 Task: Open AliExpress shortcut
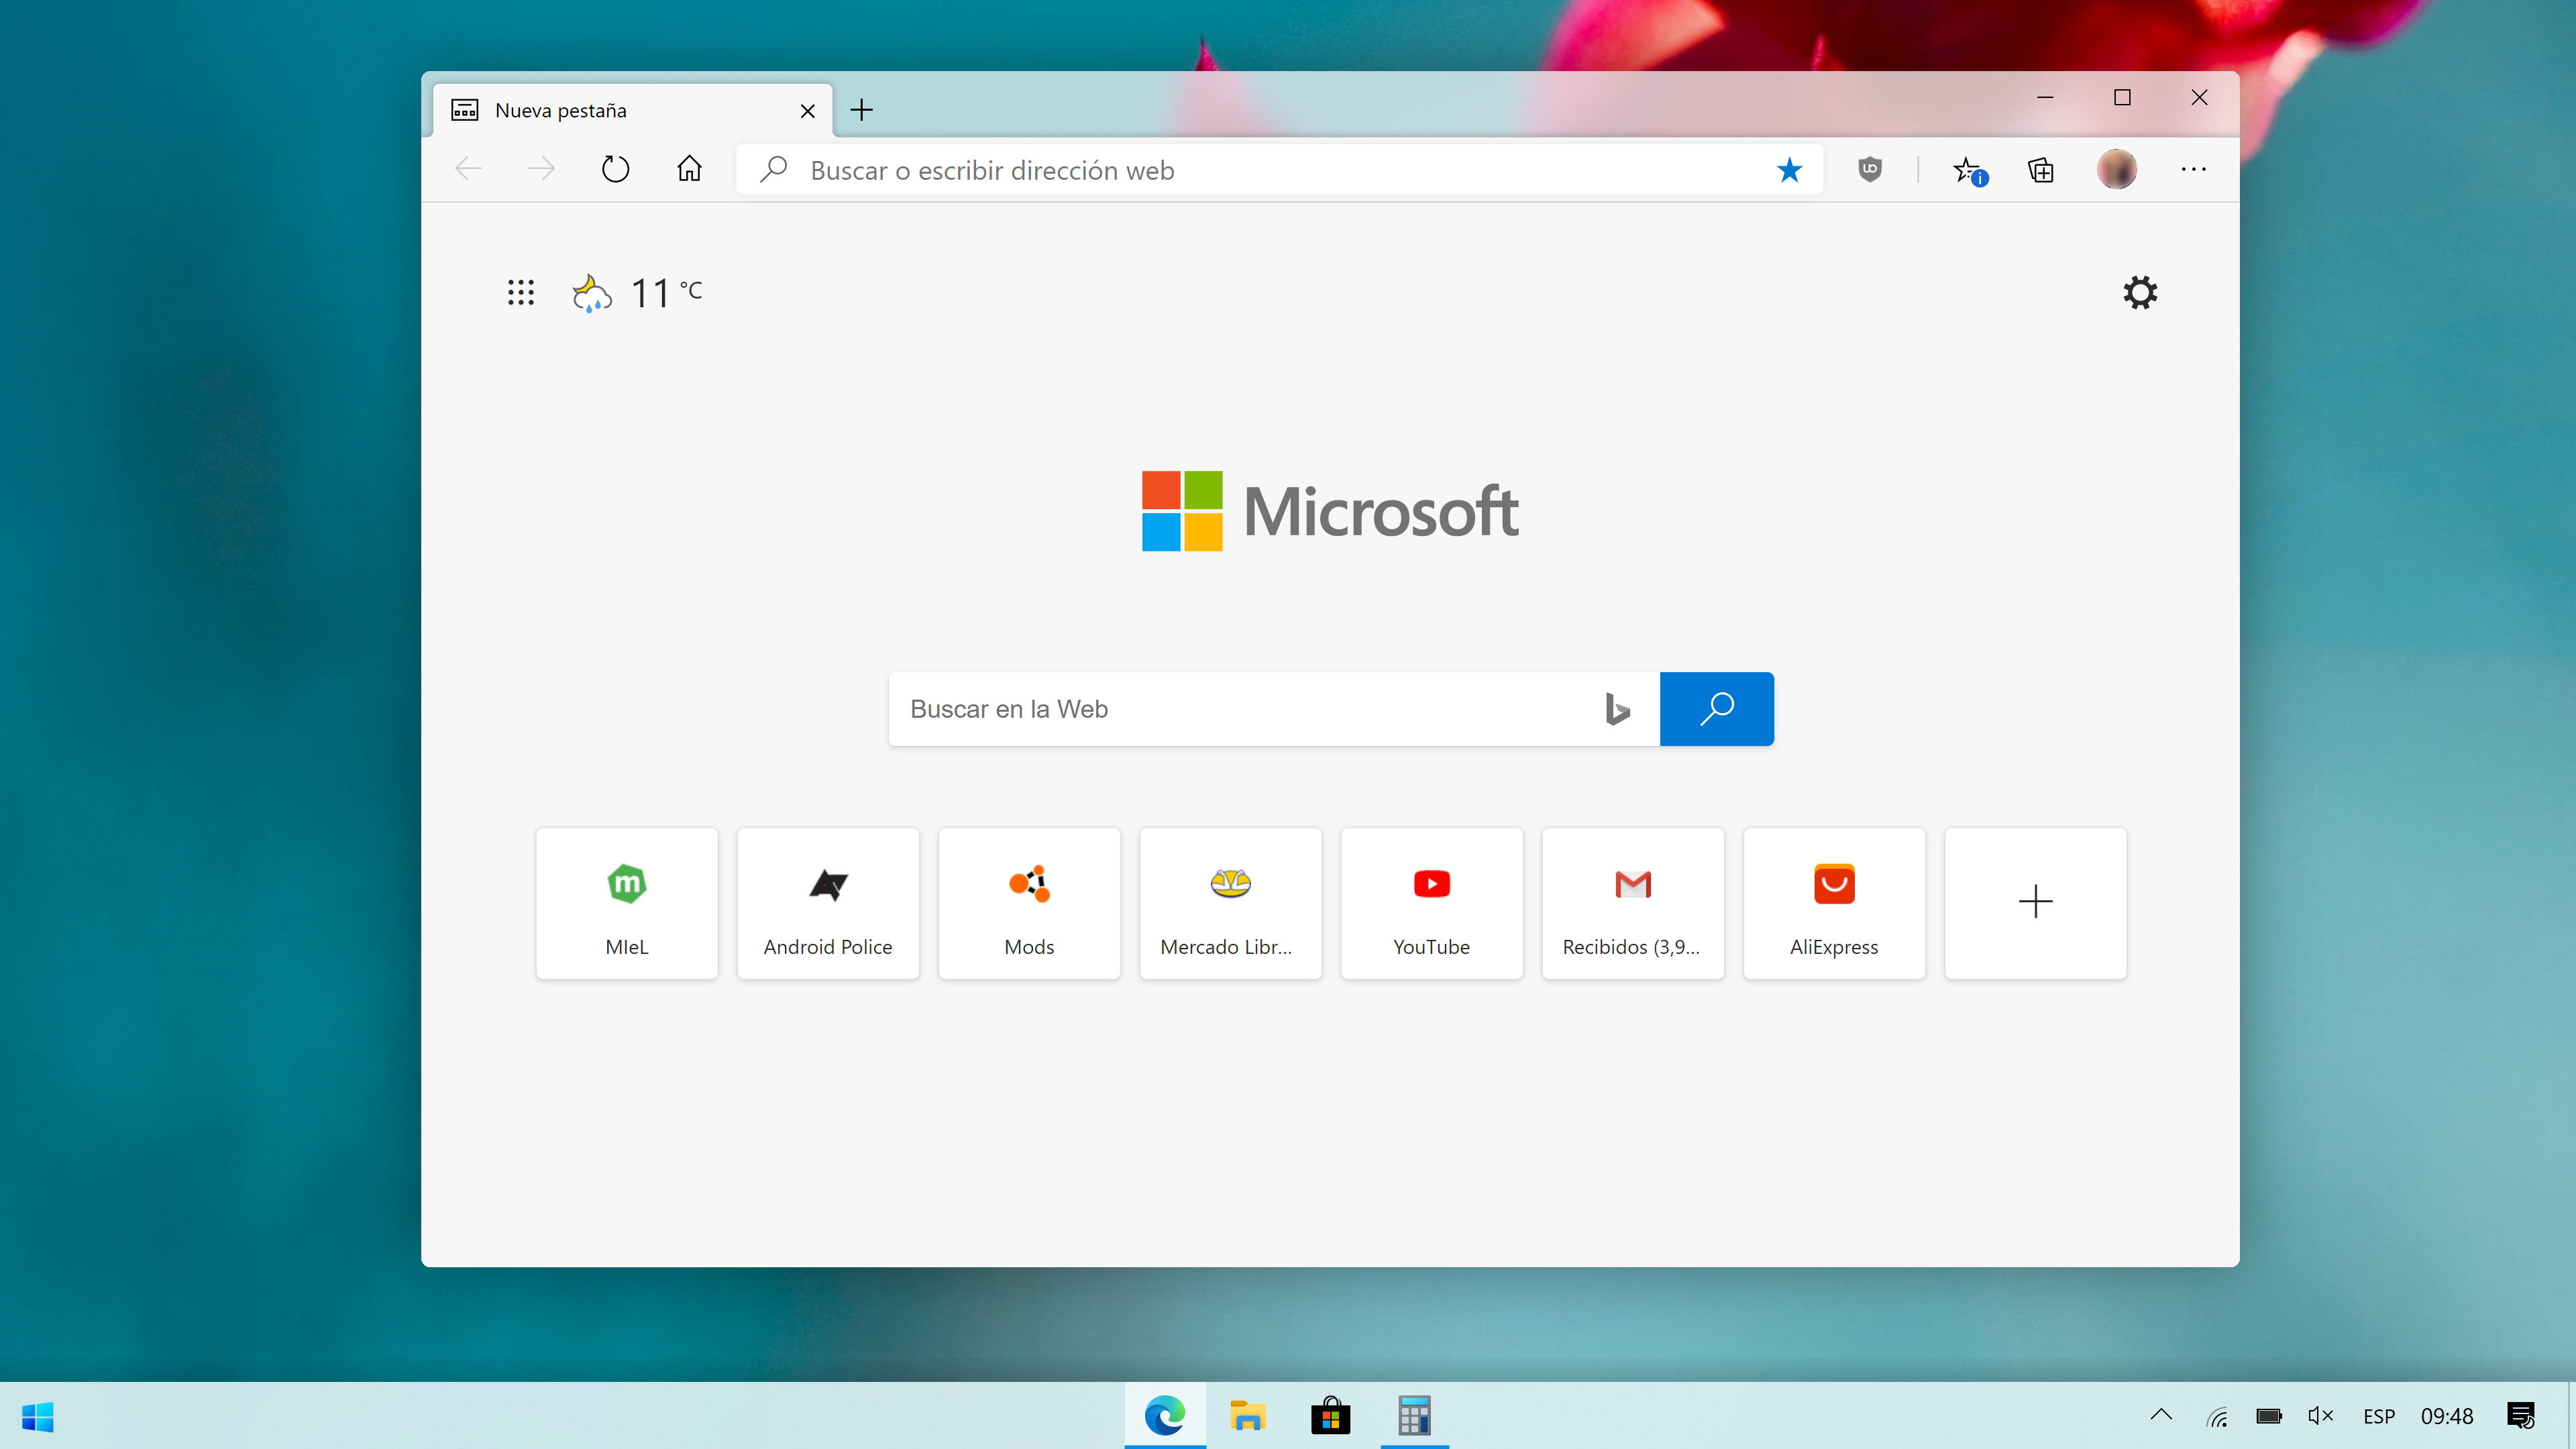tap(1833, 902)
